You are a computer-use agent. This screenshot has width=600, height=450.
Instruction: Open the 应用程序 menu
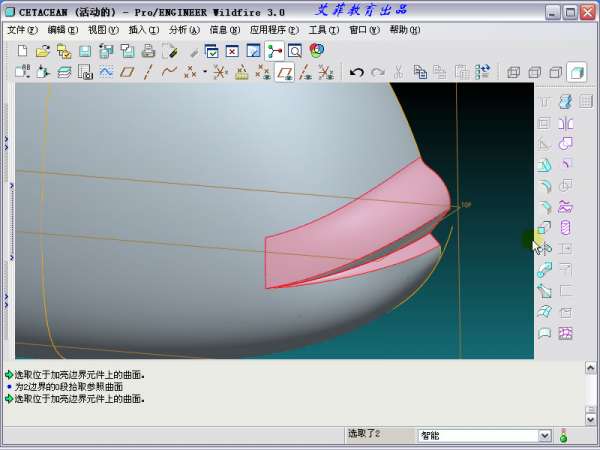(x=274, y=30)
